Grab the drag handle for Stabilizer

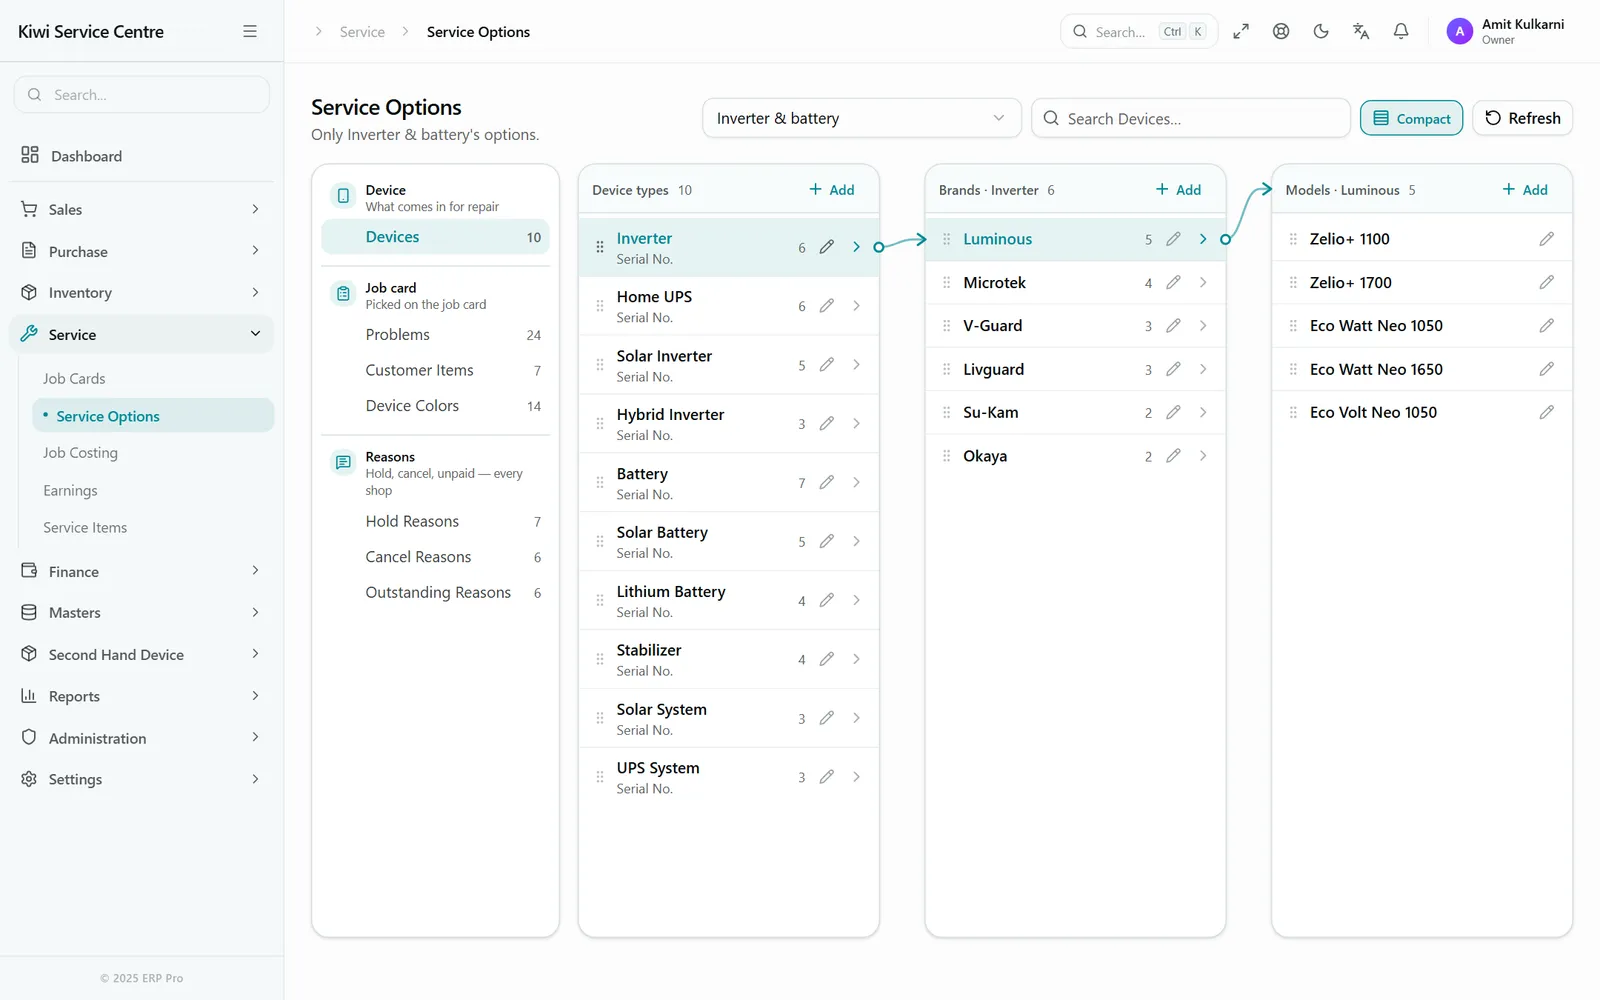(x=600, y=660)
